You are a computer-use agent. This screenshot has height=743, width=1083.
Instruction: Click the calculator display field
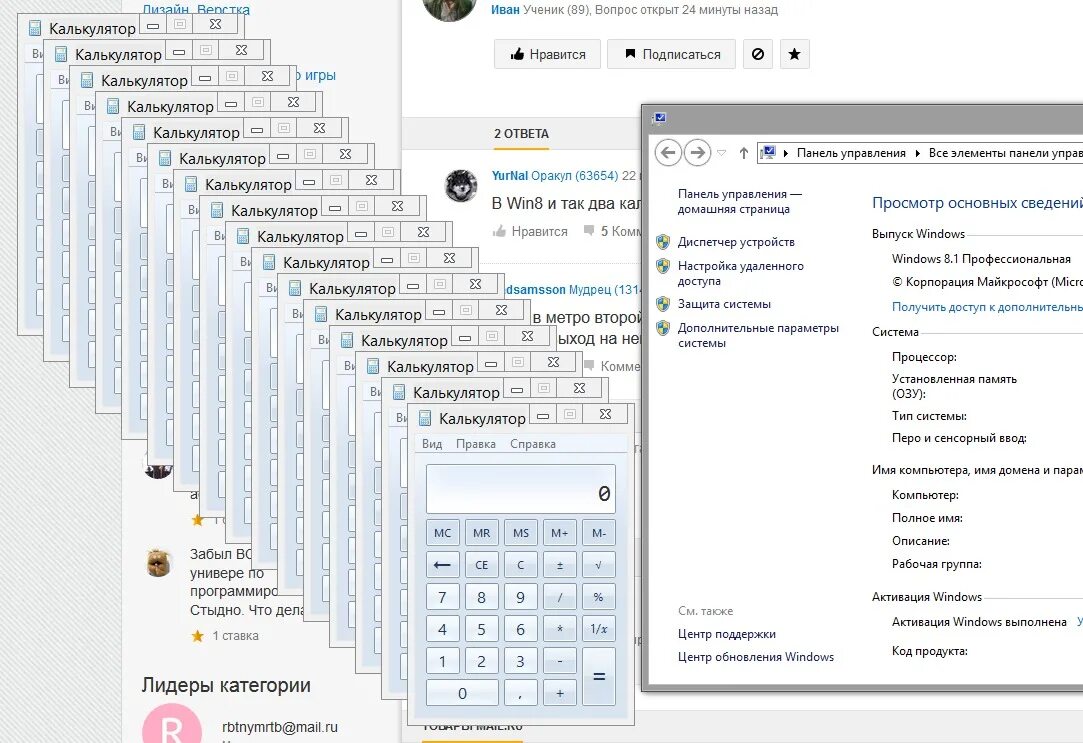pos(521,489)
